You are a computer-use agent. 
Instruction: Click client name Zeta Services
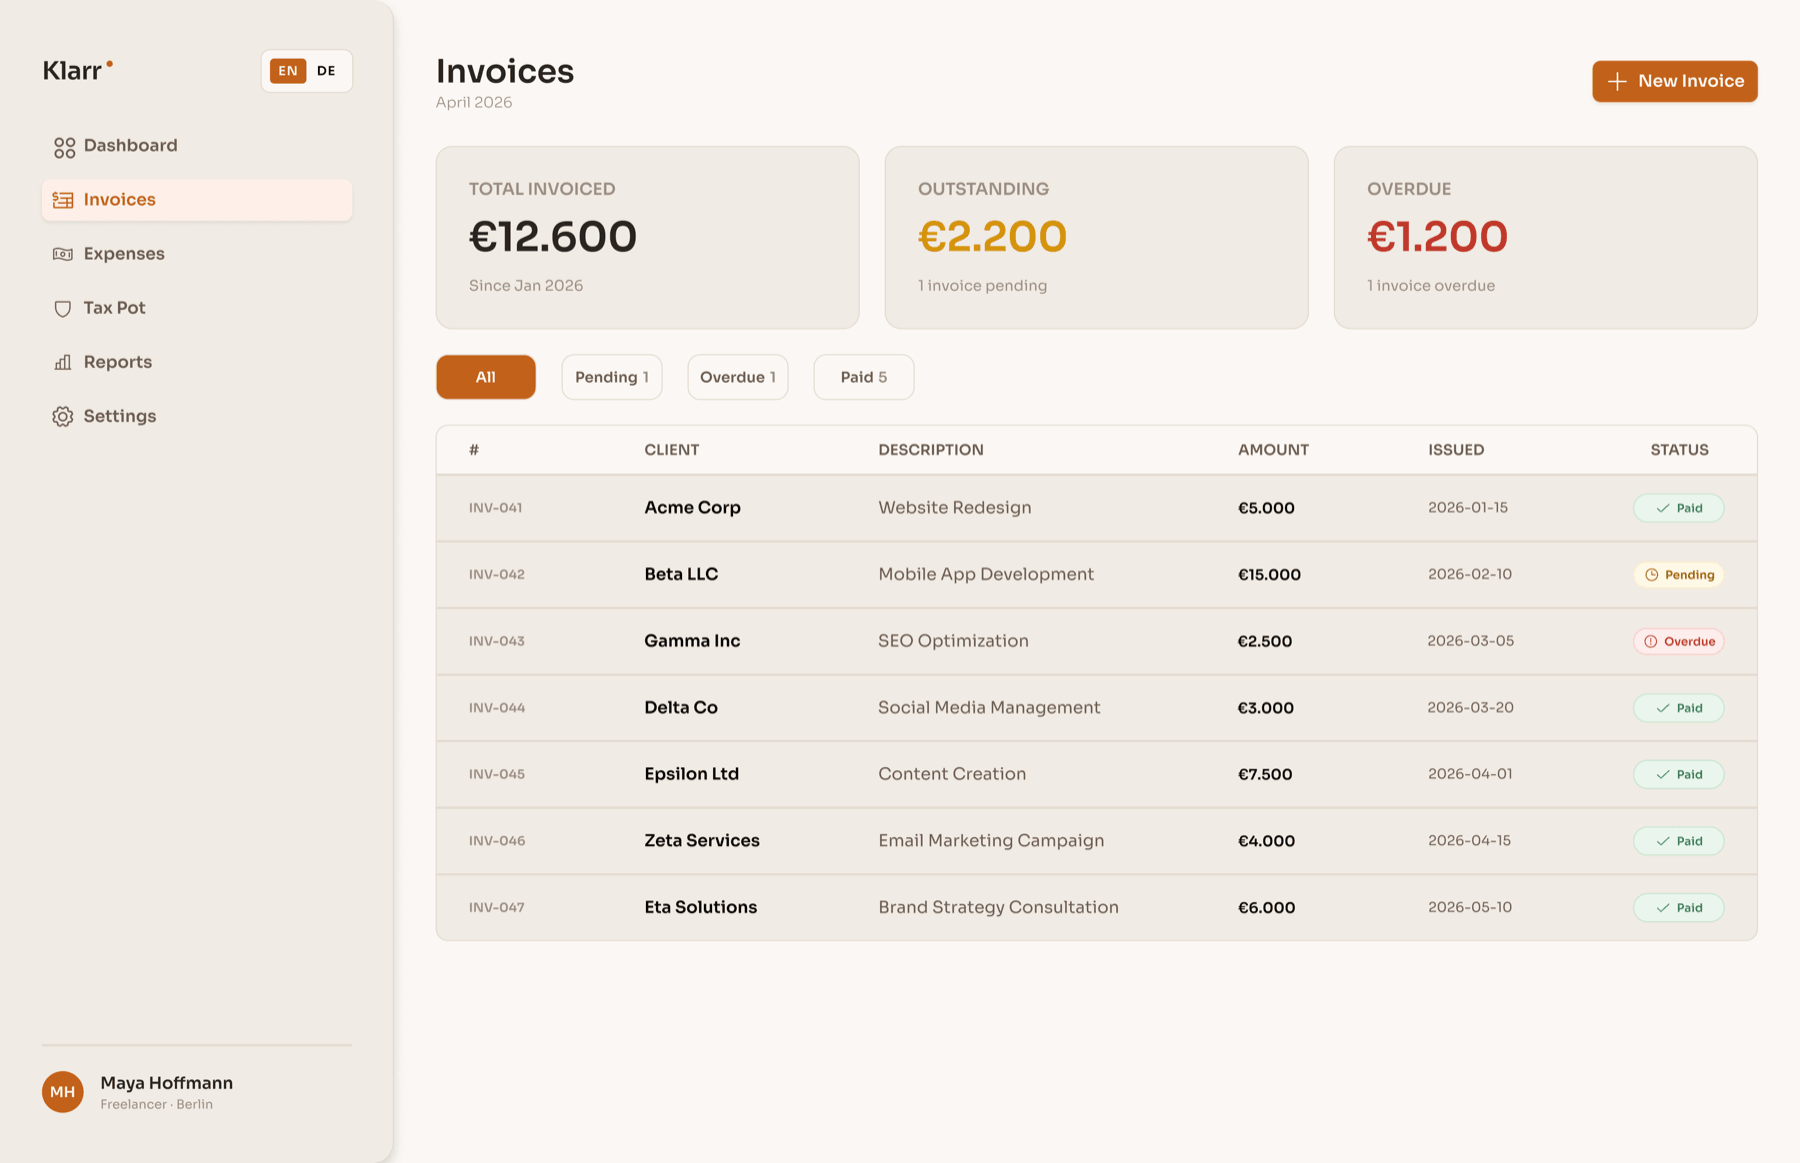(x=702, y=841)
